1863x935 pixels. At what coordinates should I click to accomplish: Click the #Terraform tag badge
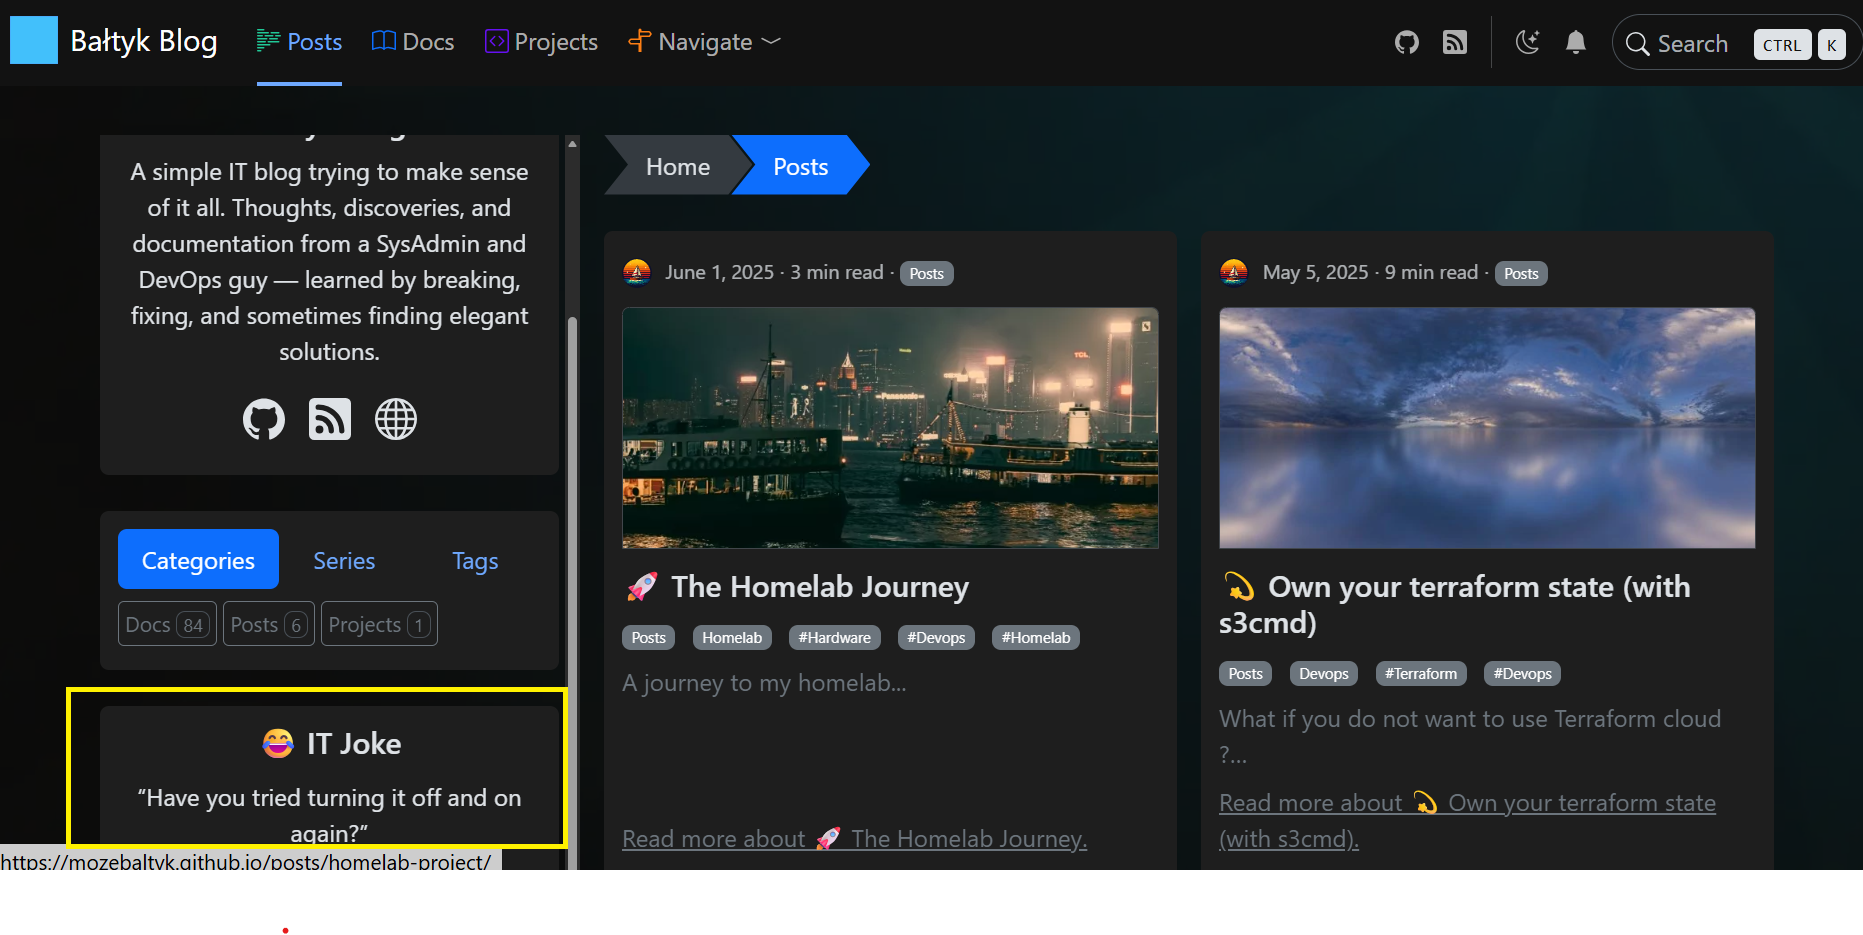(x=1420, y=673)
